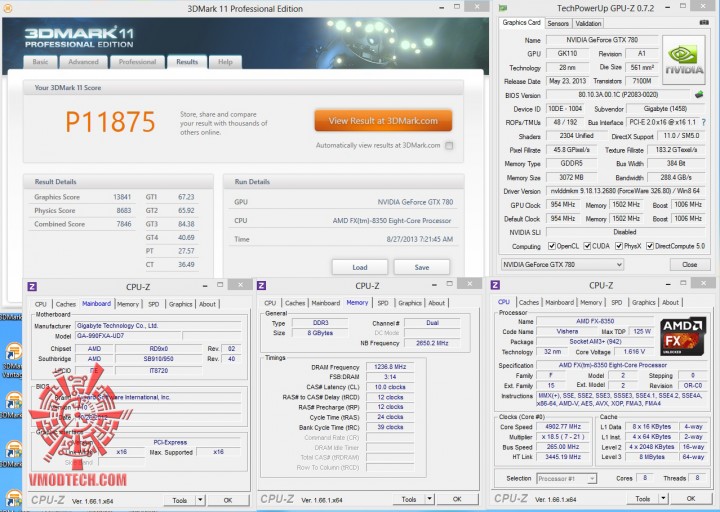720x512 pixels.
Task: Switch to the Advanced tab in 3DMark 11
Action: tap(84, 62)
